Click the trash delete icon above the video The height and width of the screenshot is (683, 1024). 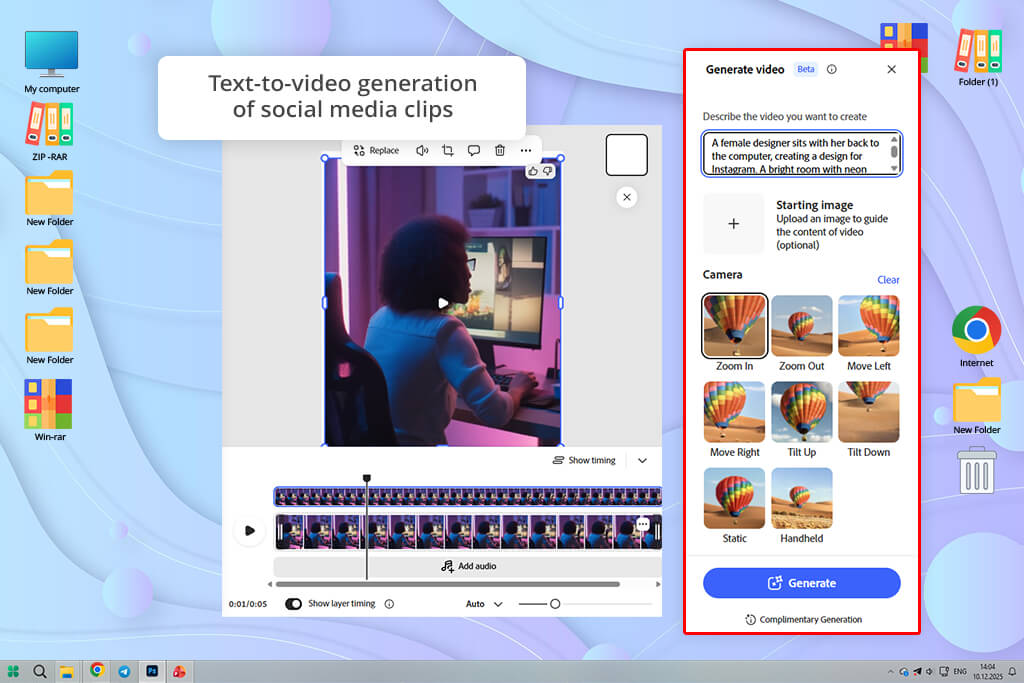click(500, 150)
